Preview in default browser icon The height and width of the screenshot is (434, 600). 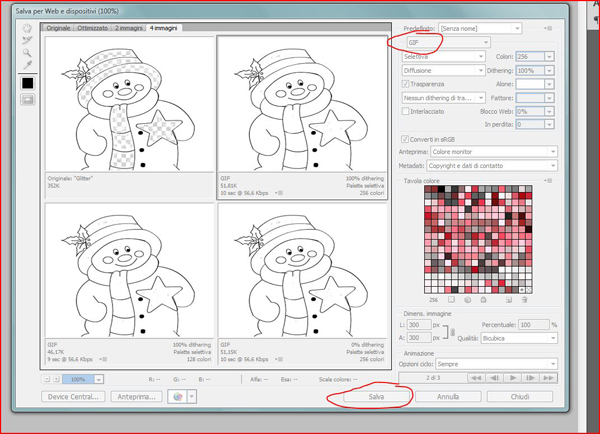coord(177,396)
